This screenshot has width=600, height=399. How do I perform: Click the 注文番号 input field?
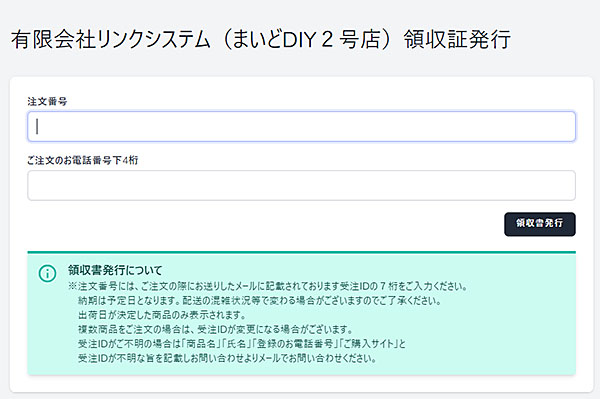[x=301, y=126]
